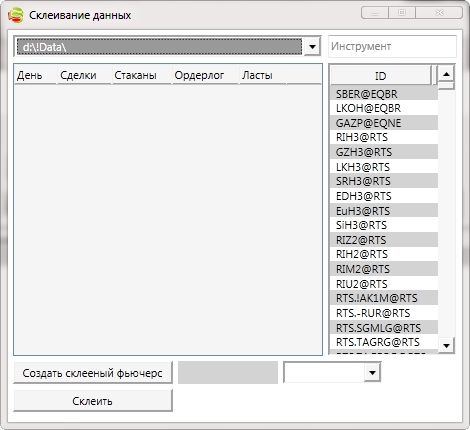Open the d:\!Data\ path dropdown arrow

312,46
